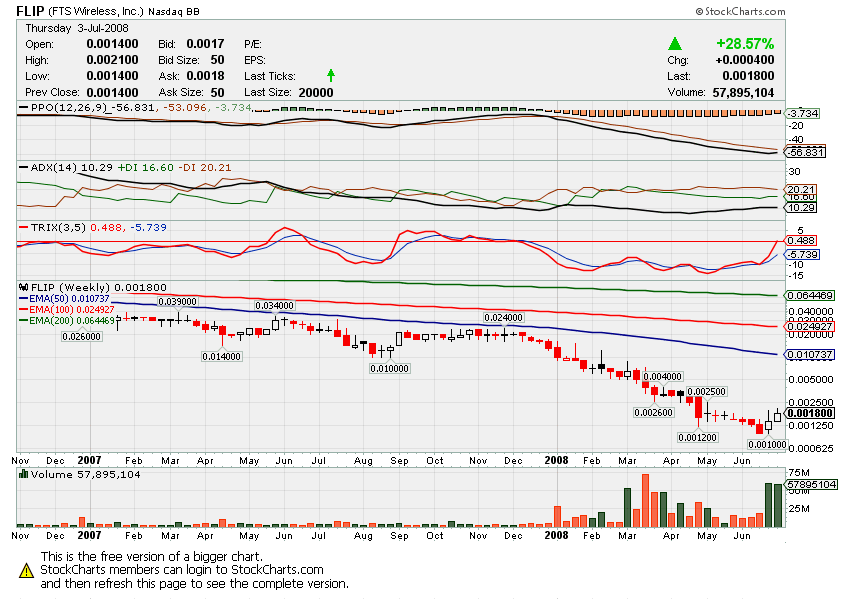This screenshot has width=850, height=600.
Task: Click the Nasdaq BB exchange label
Action: point(173,11)
